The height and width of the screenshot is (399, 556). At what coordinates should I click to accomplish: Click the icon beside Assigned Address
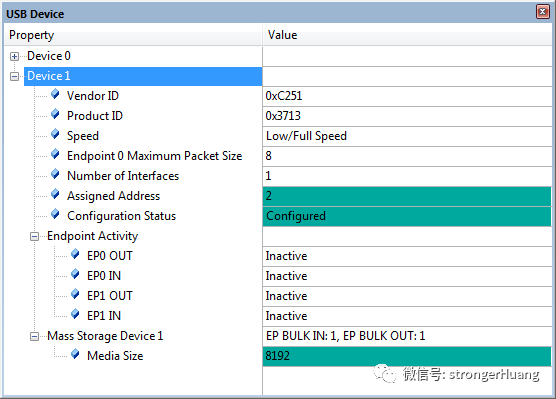(x=55, y=194)
